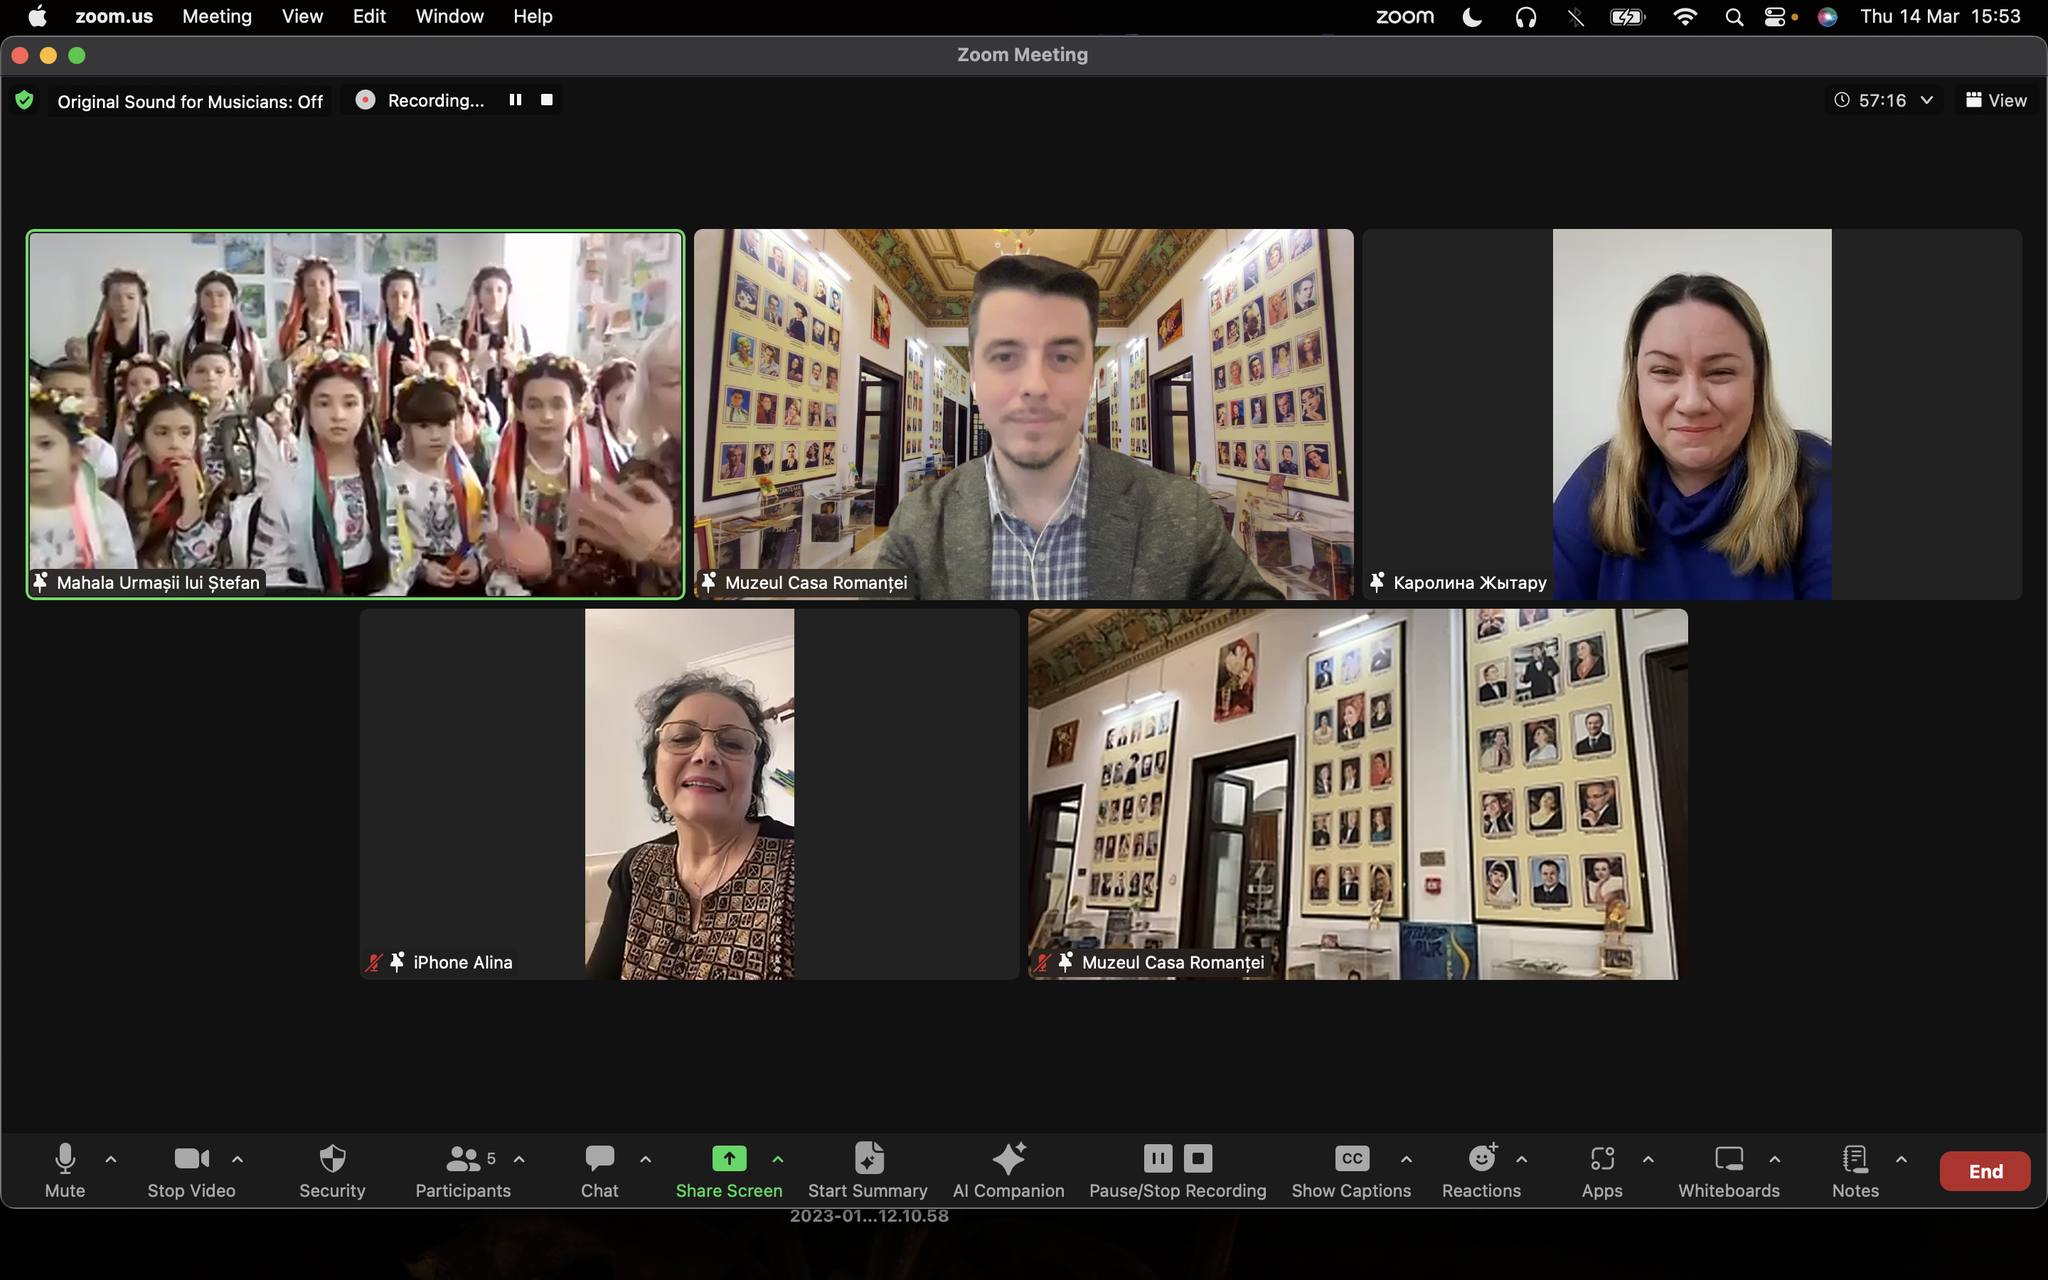
Task: Open the Chat panel
Action: coord(599,1159)
